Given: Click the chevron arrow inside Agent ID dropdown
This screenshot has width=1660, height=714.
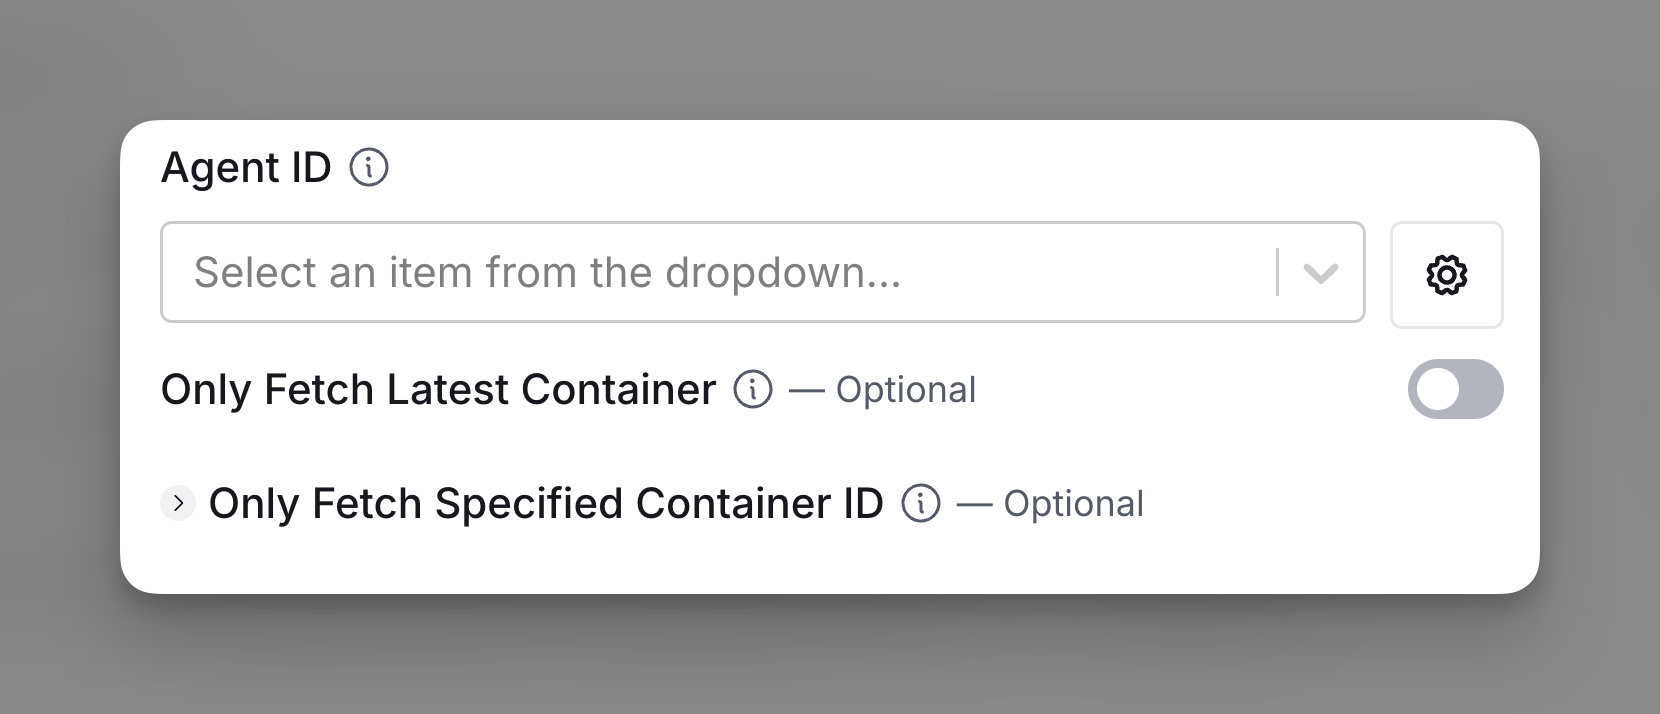Looking at the screenshot, I should (1321, 273).
